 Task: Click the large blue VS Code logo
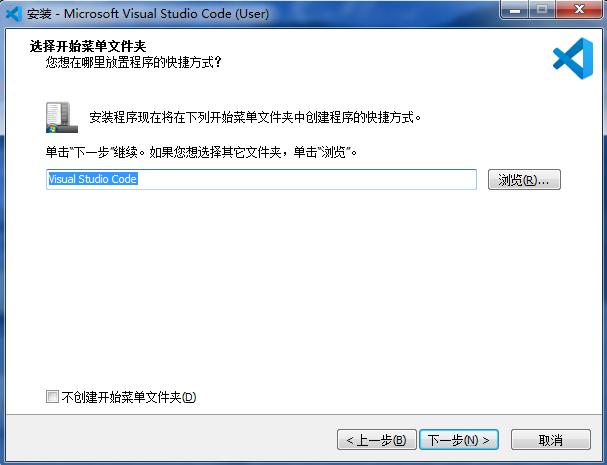point(573,58)
